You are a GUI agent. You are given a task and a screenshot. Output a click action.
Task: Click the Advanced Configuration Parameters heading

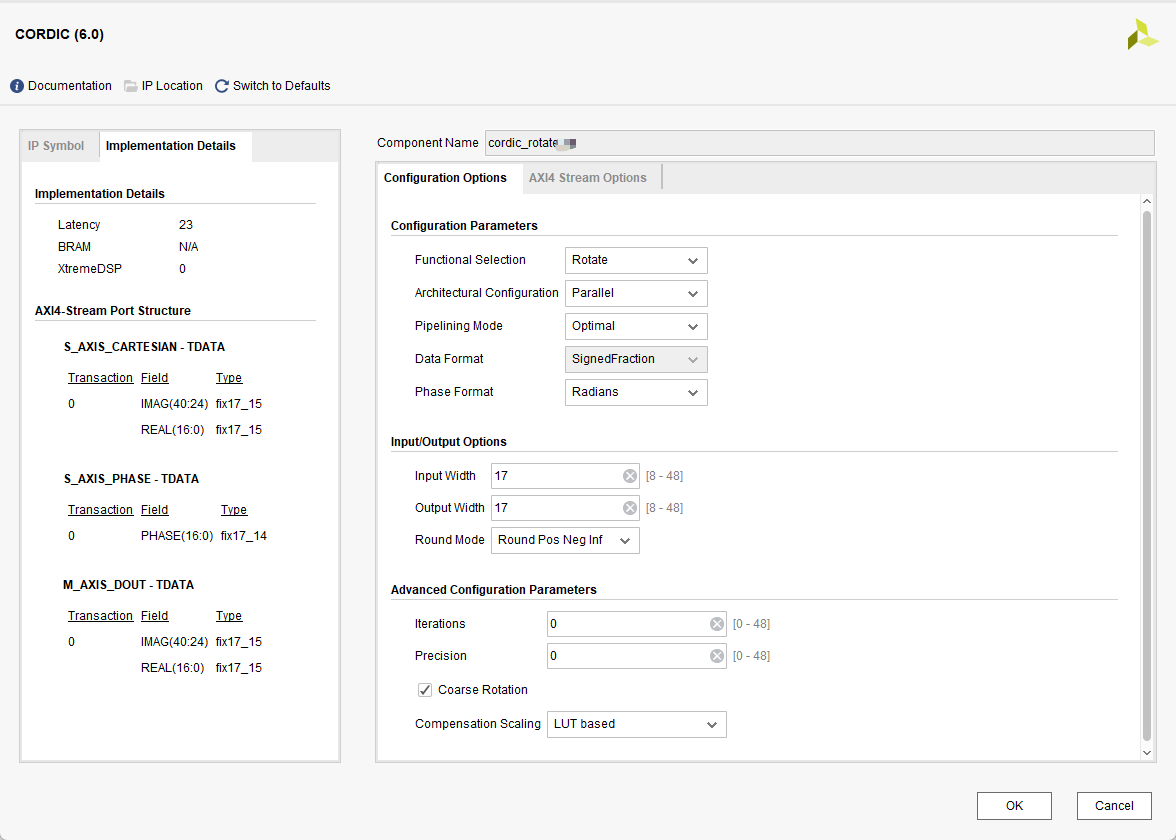click(494, 590)
